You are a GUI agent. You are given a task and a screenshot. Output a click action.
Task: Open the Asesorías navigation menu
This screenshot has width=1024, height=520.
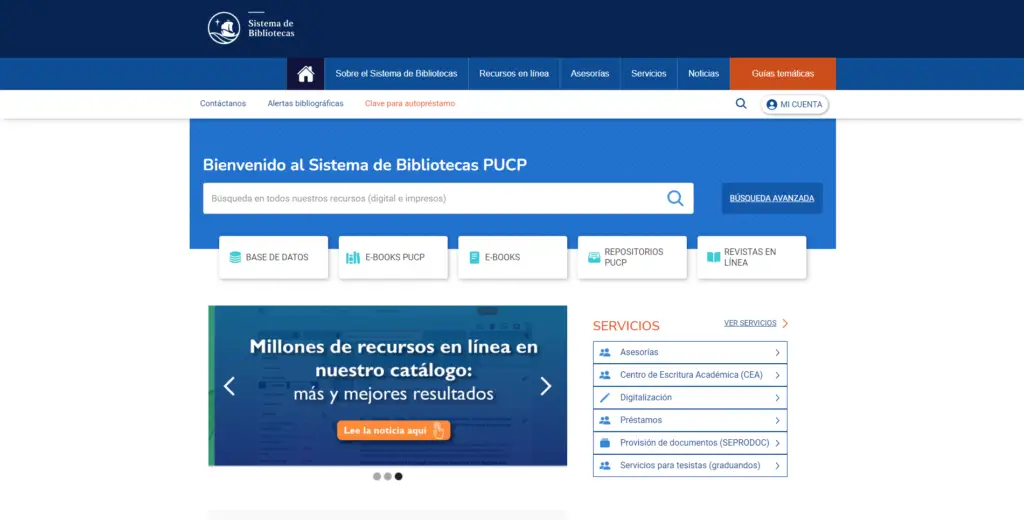[x=590, y=74]
